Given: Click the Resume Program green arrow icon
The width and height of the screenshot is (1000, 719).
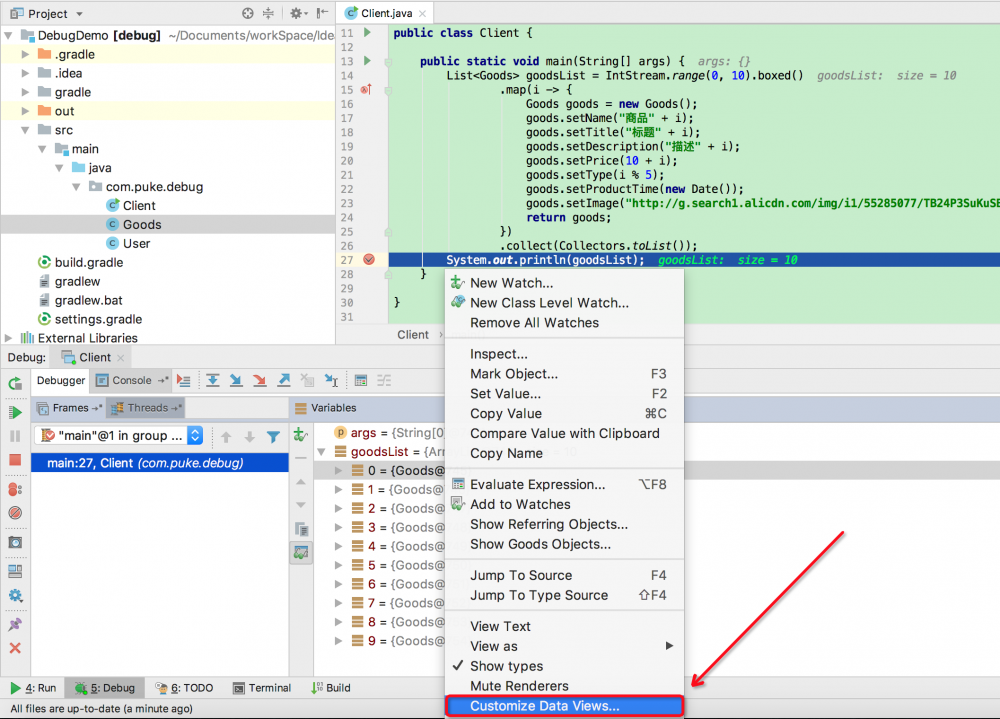Looking at the screenshot, I should tap(13, 413).
